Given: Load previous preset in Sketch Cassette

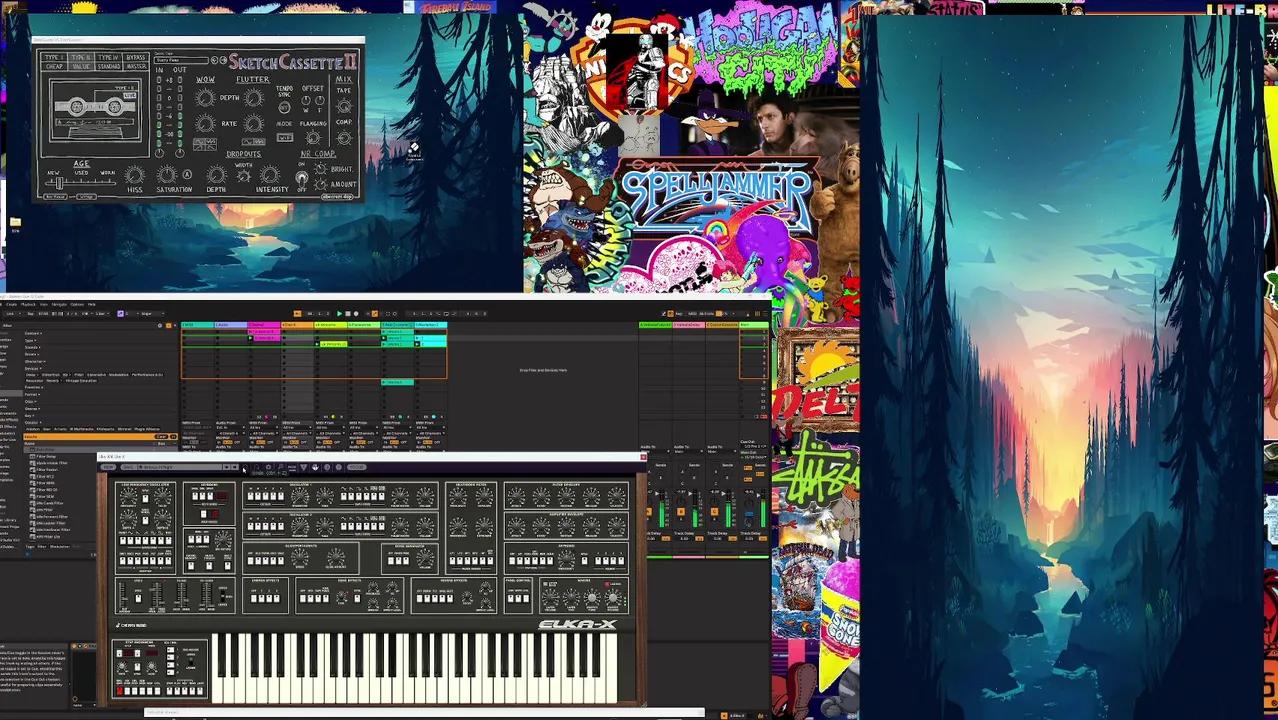Looking at the screenshot, I should pos(214,60).
